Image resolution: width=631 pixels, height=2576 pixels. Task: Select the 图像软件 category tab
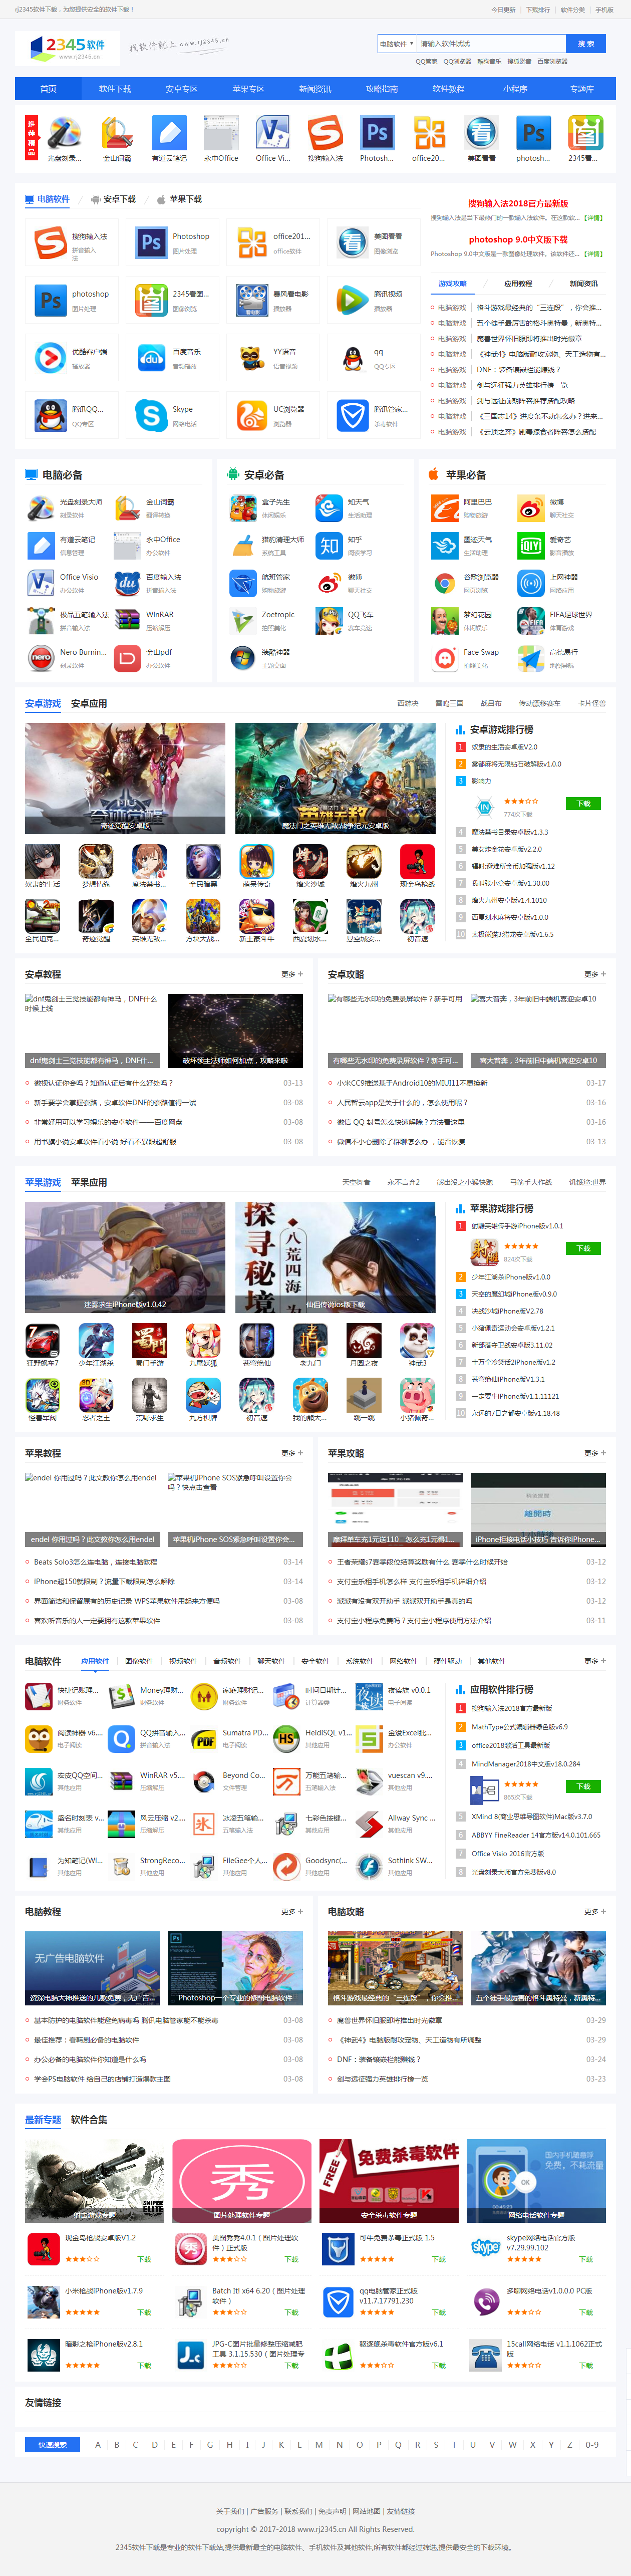pos(139,1661)
